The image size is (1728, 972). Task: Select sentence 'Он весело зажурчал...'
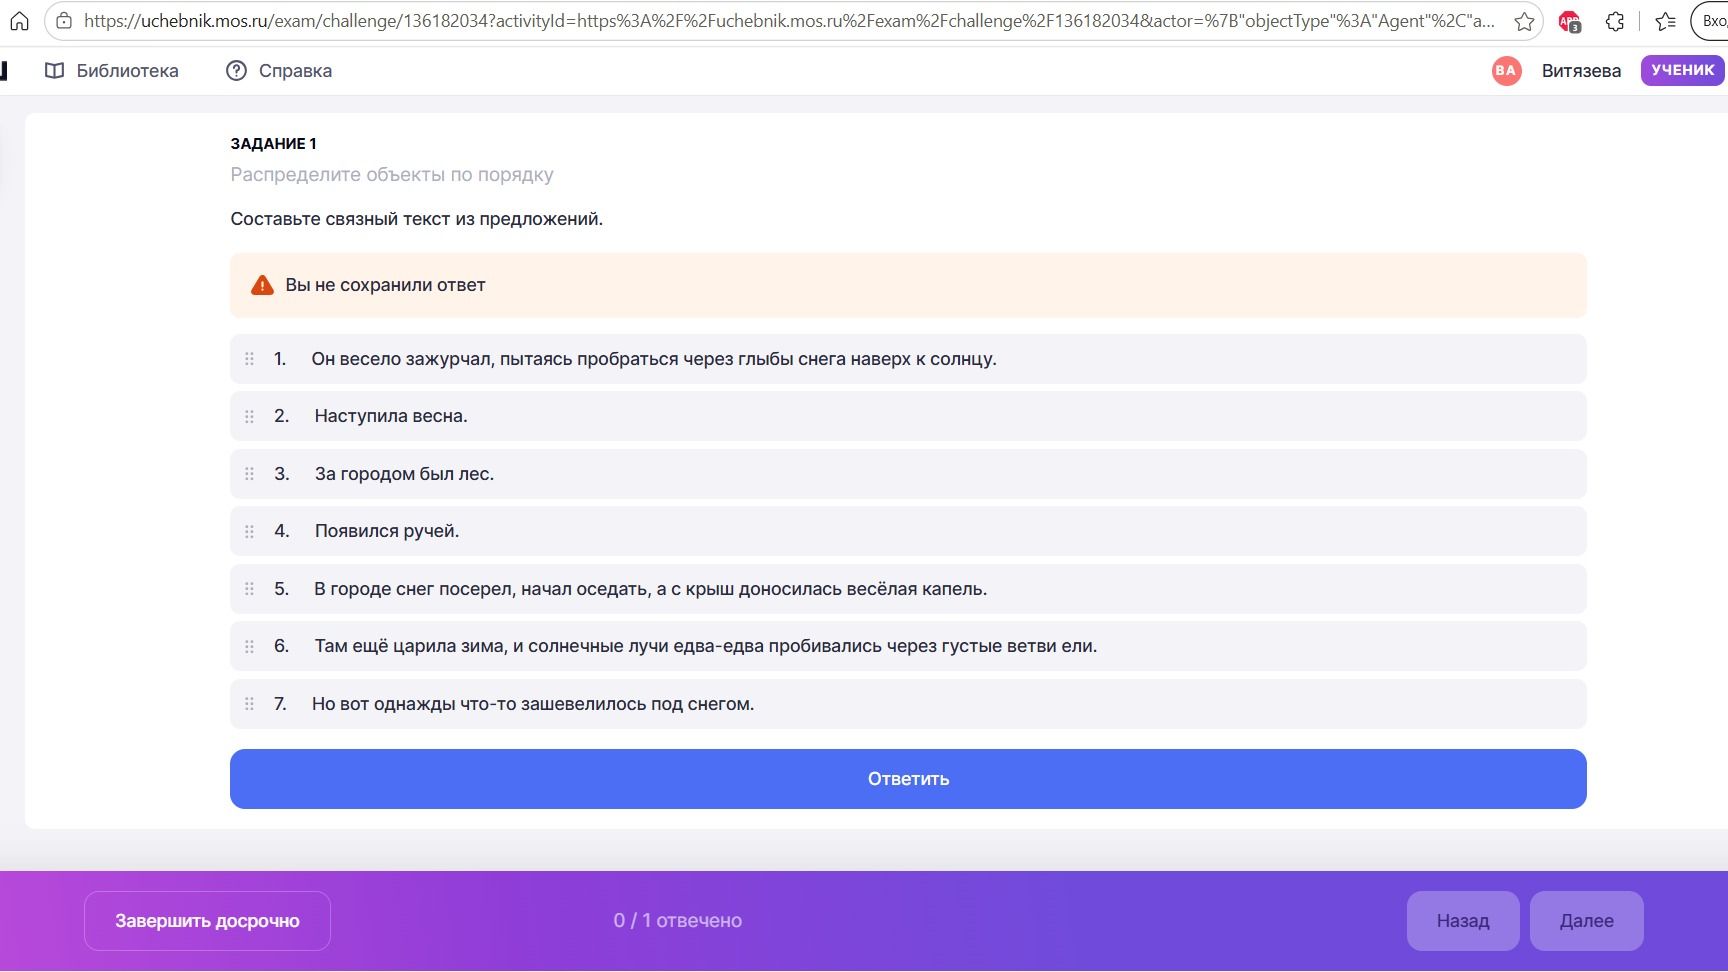pyautogui.click(x=908, y=359)
